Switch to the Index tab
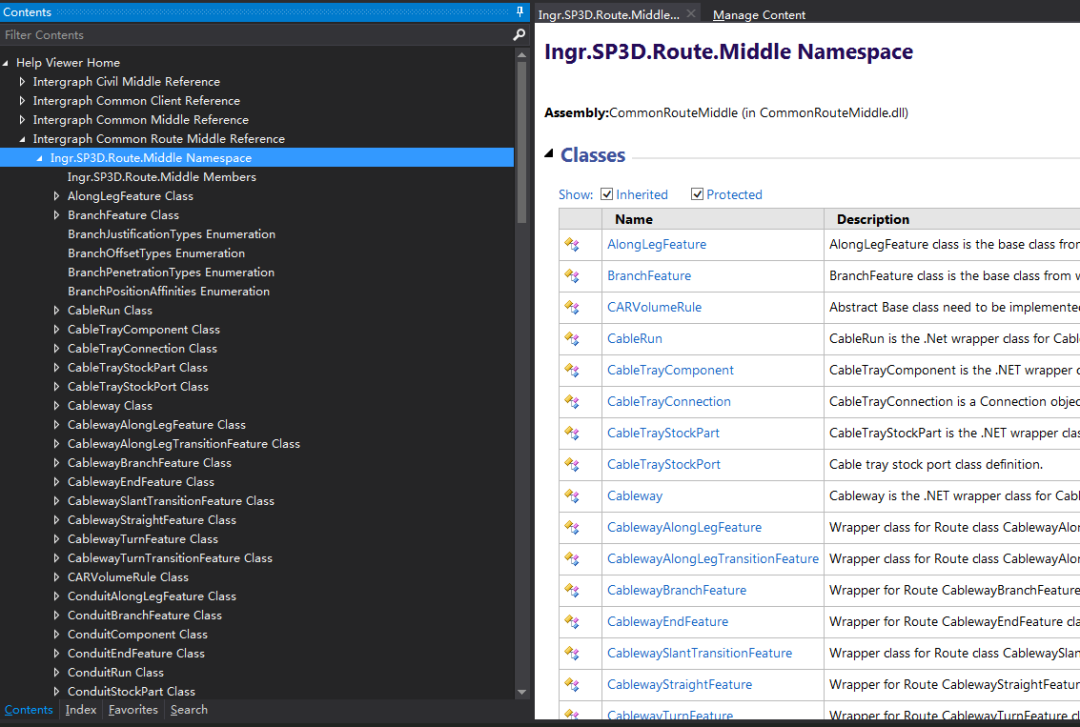The image size is (1080, 727). [x=81, y=710]
